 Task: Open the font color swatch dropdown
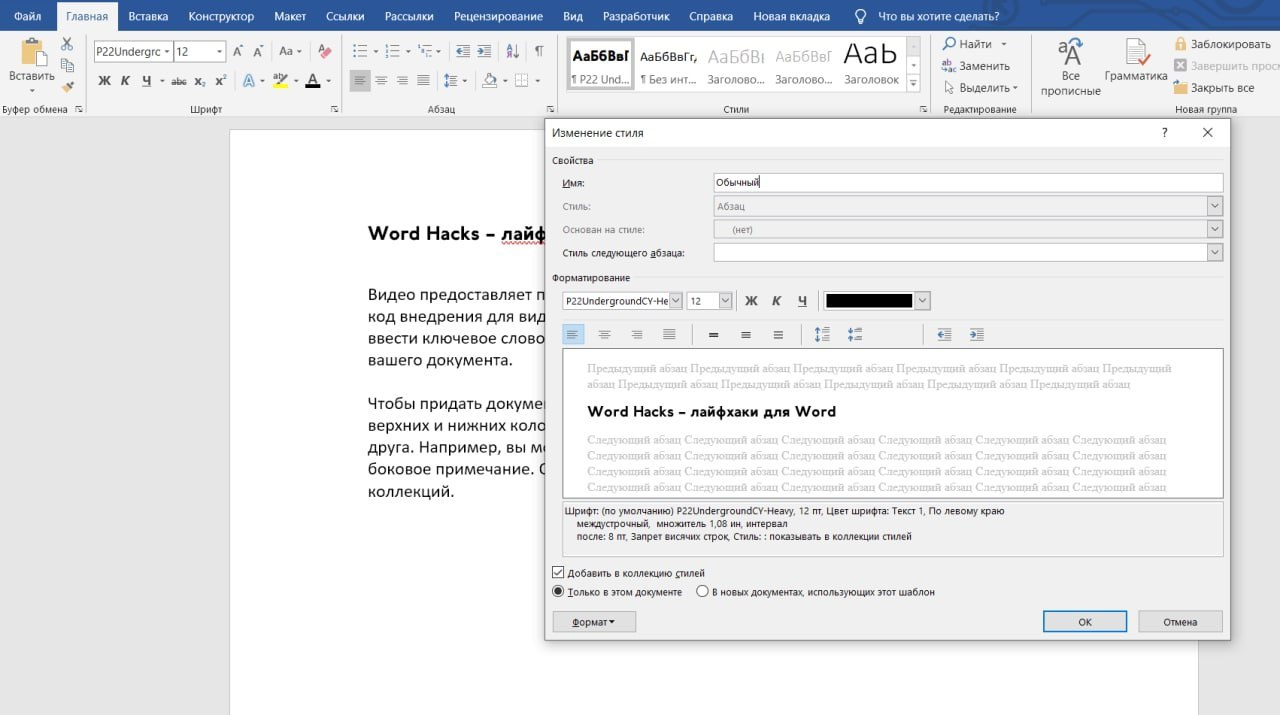point(922,301)
